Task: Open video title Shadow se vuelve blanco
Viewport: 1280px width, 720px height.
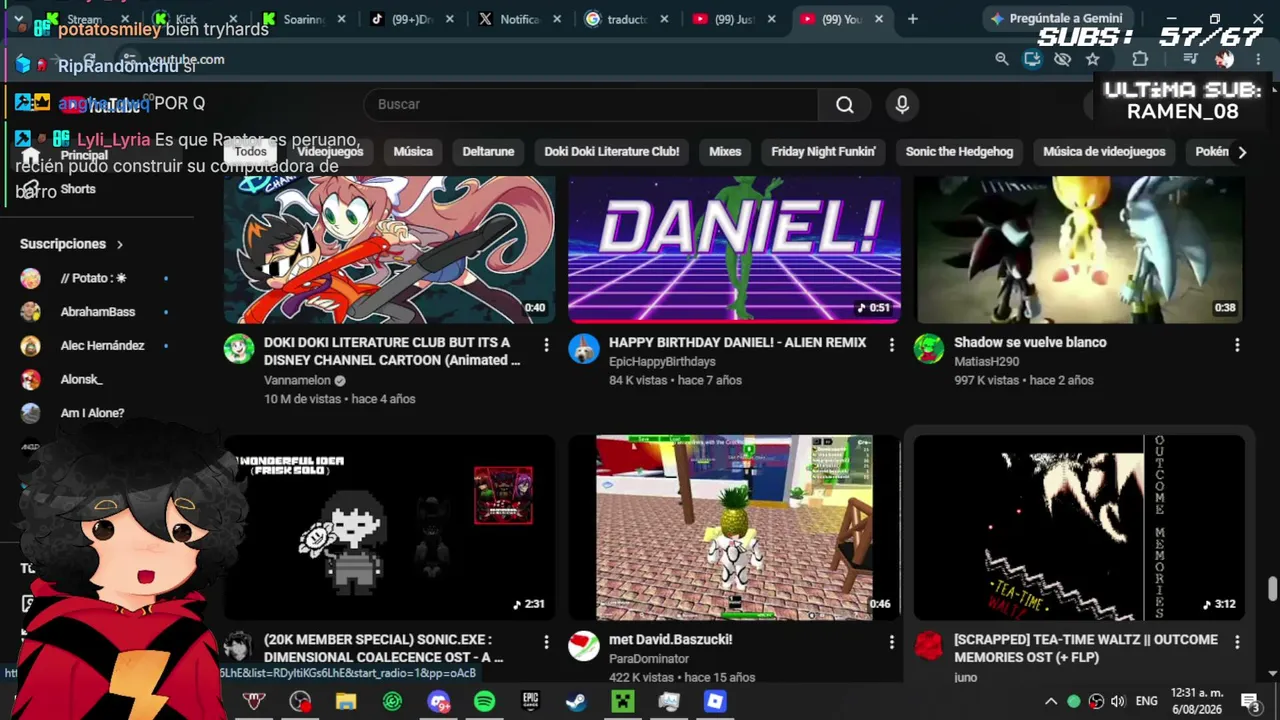Action: [1030, 342]
